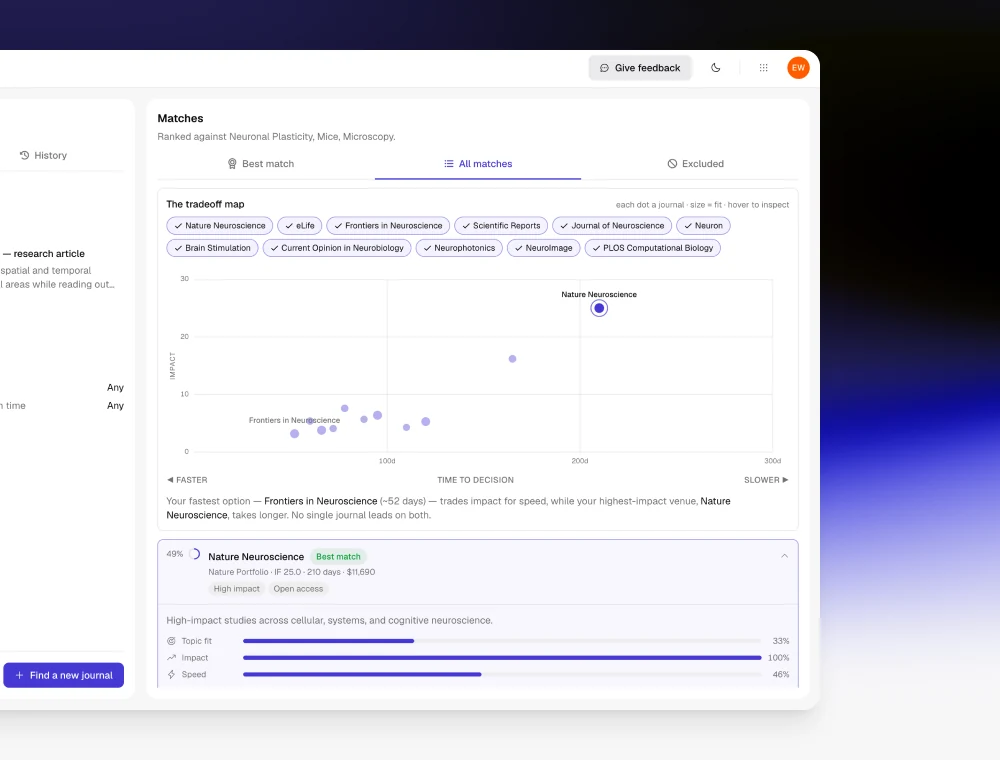Toggle dark mode moon icon
Viewport: 1000px width, 760px height.
point(716,68)
